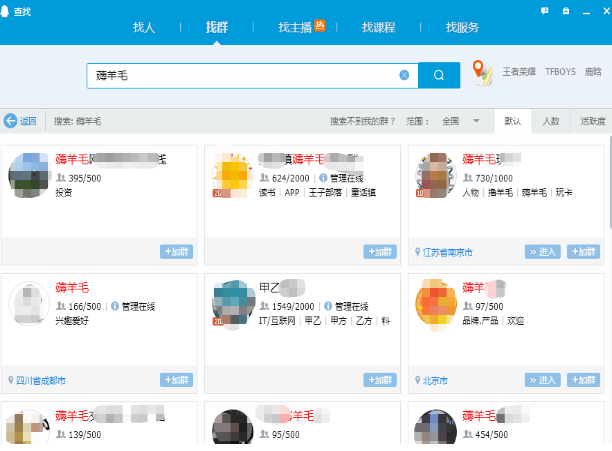Open the 搜索不到我的群？ help link
The height and width of the screenshot is (451, 612).
click(x=363, y=121)
